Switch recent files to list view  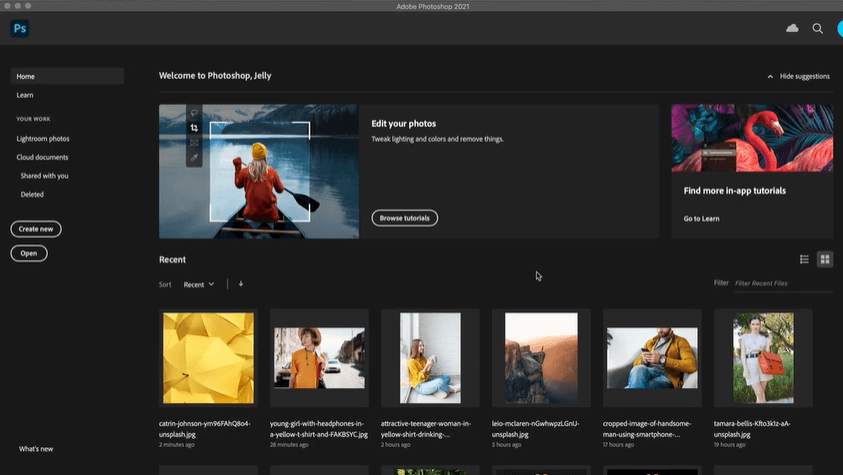804,259
